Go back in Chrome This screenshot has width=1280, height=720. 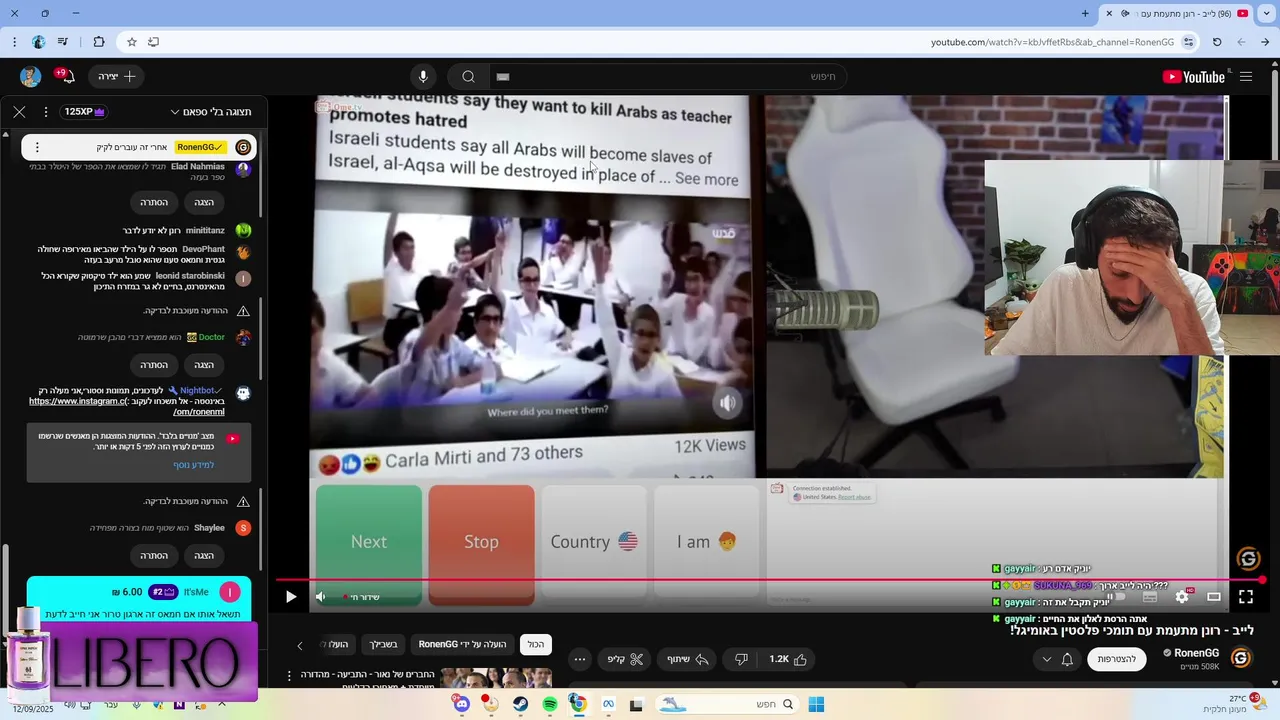click(x=1266, y=42)
